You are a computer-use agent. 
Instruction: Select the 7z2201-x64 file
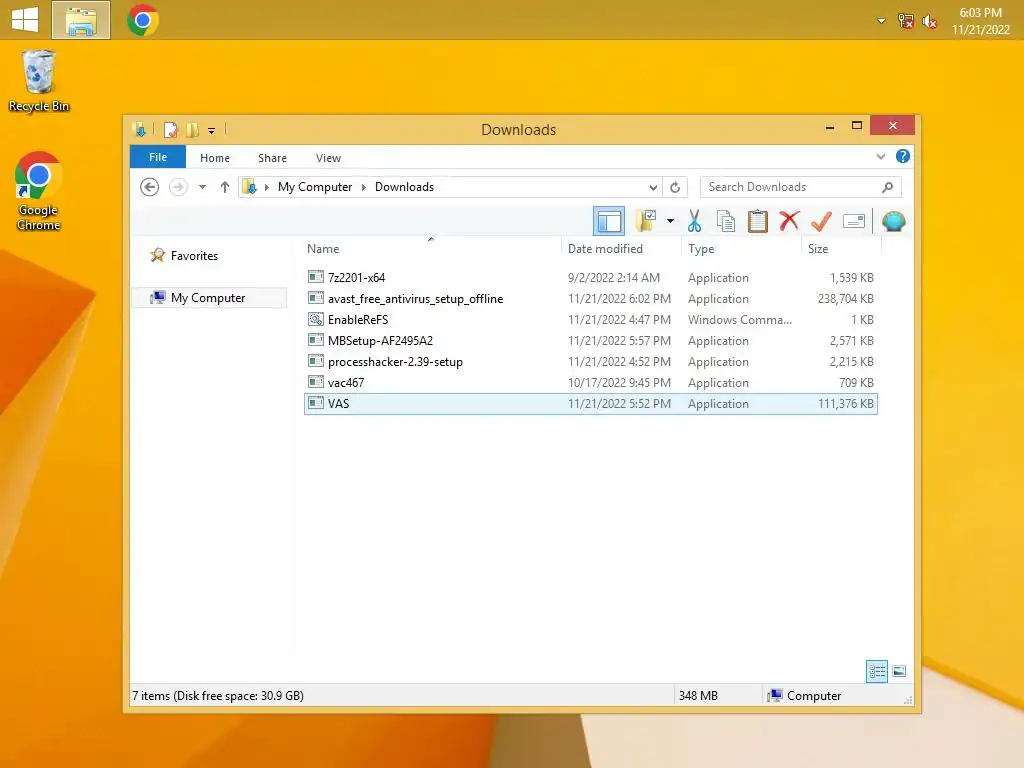pos(590,278)
